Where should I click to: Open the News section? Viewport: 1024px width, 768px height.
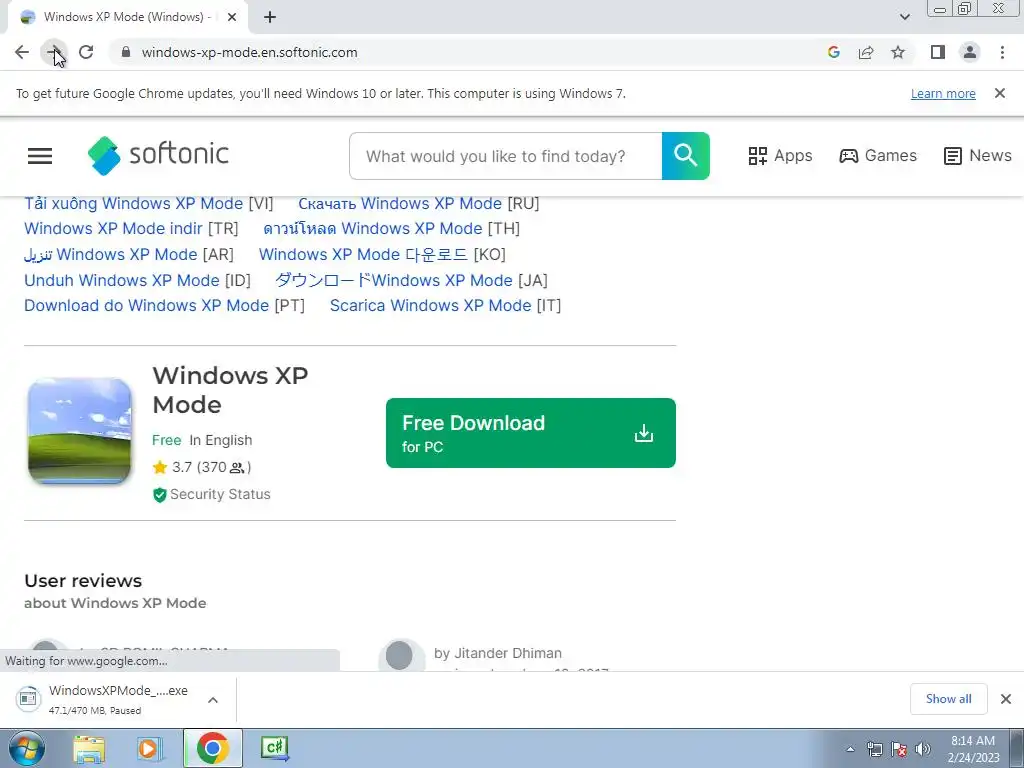(978, 155)
